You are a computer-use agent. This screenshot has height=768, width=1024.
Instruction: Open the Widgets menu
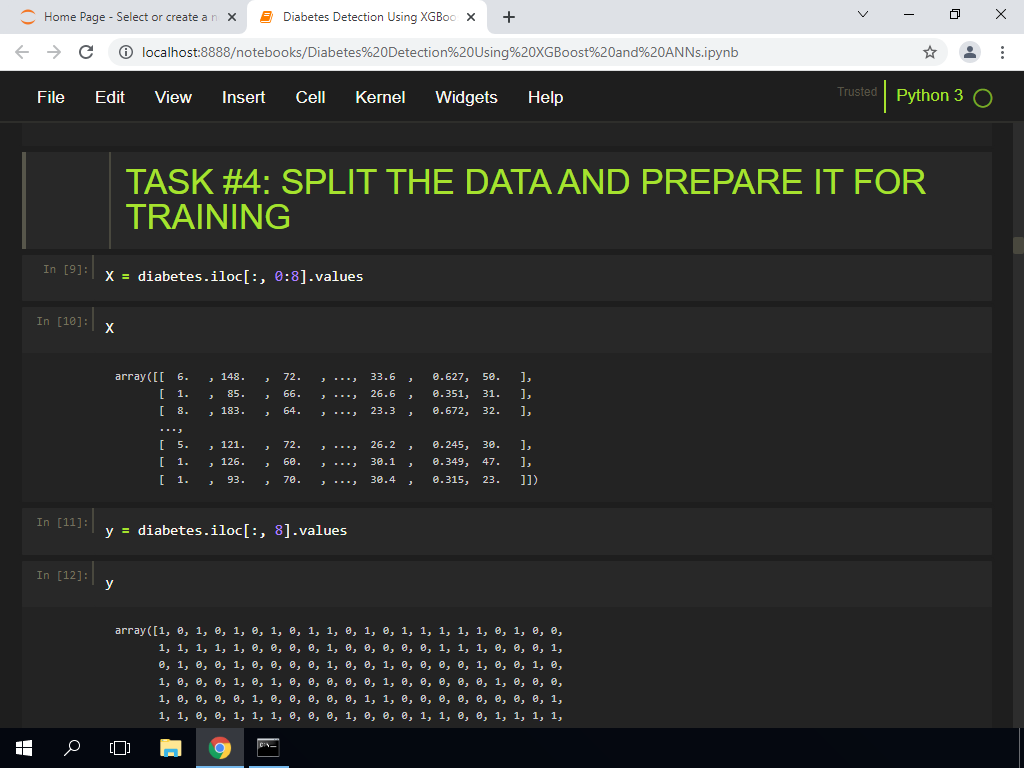click(466, 97)
